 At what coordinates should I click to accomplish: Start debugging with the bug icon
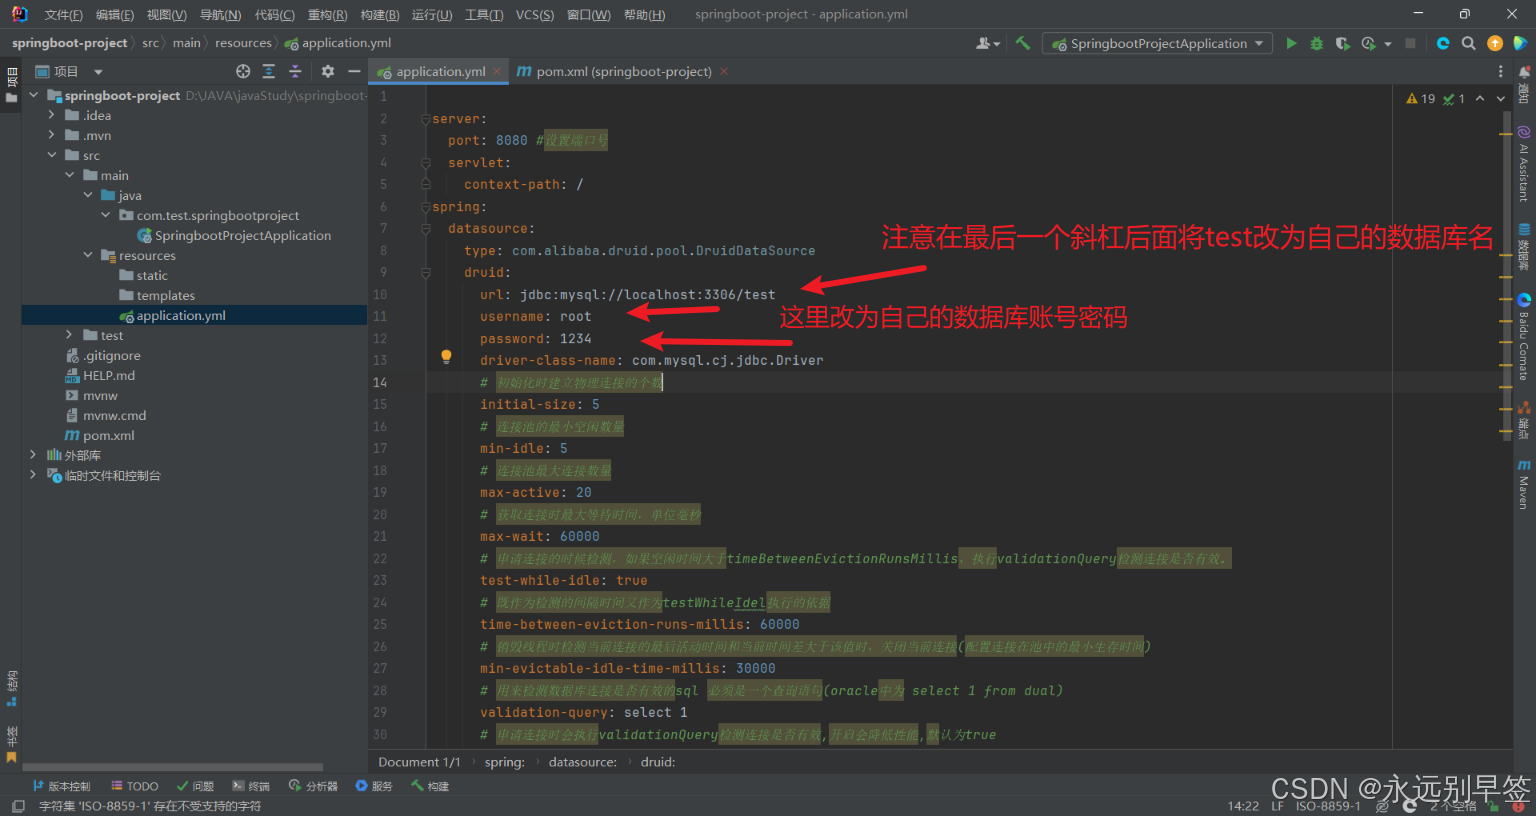[1317, 43]
